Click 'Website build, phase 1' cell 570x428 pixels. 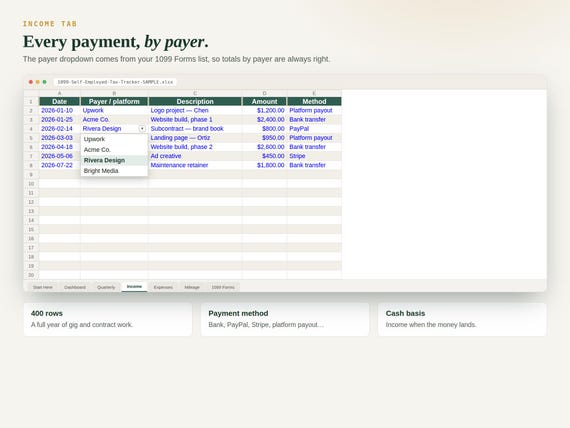(195, 119)
